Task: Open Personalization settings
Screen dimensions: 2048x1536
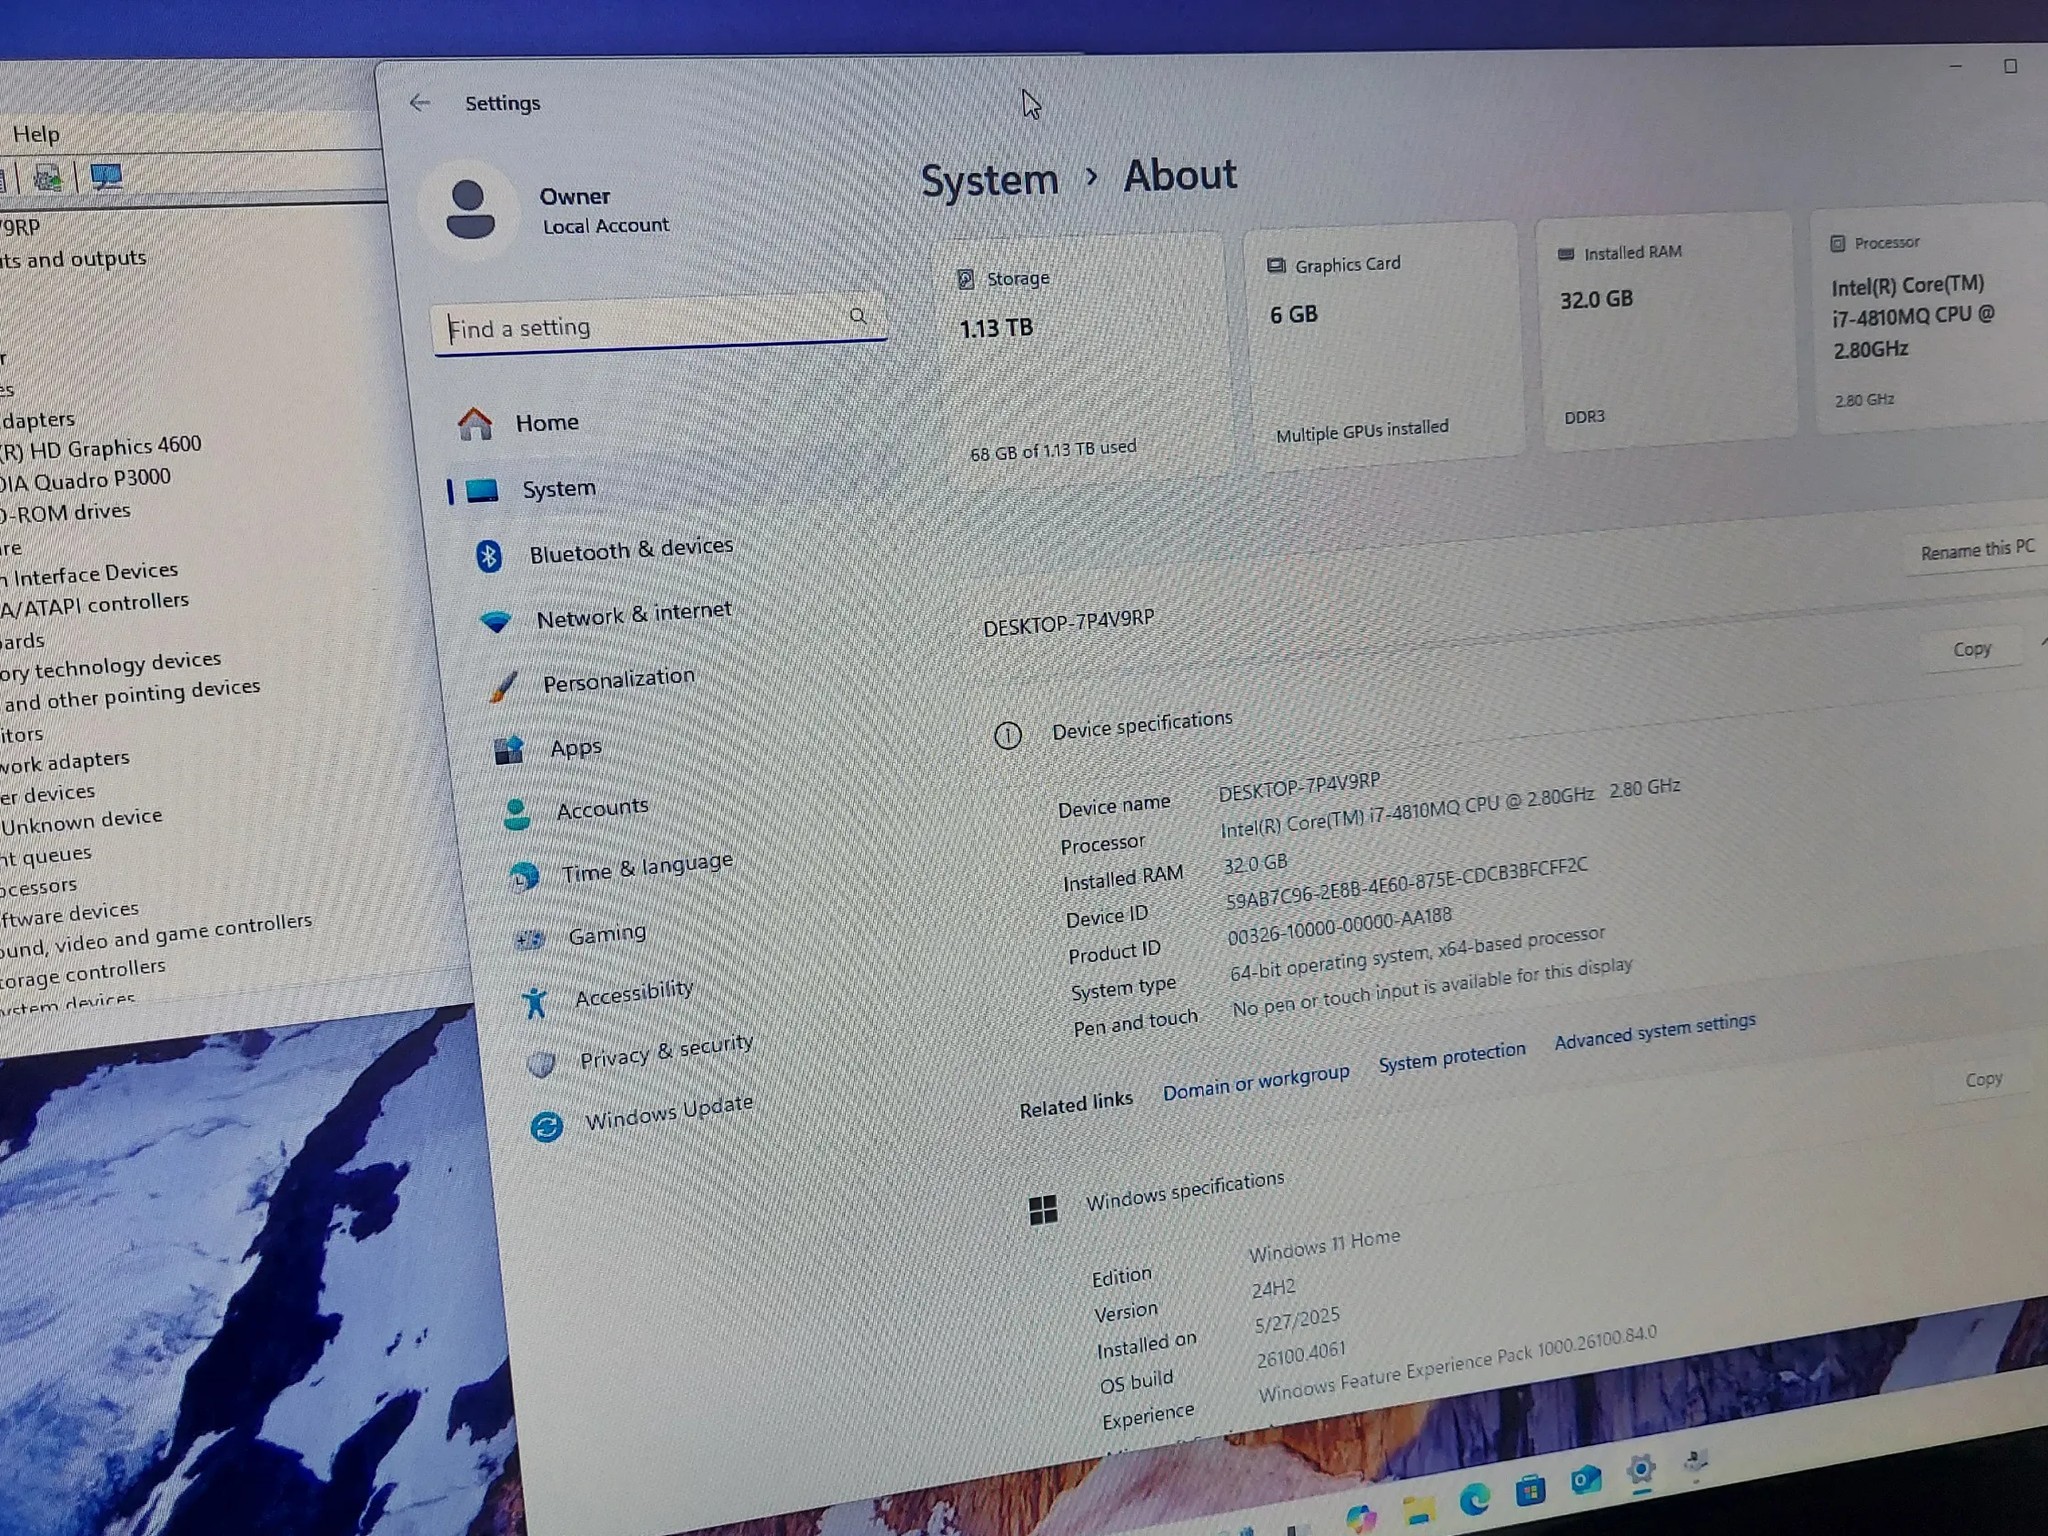Action: tap(617, 680)
